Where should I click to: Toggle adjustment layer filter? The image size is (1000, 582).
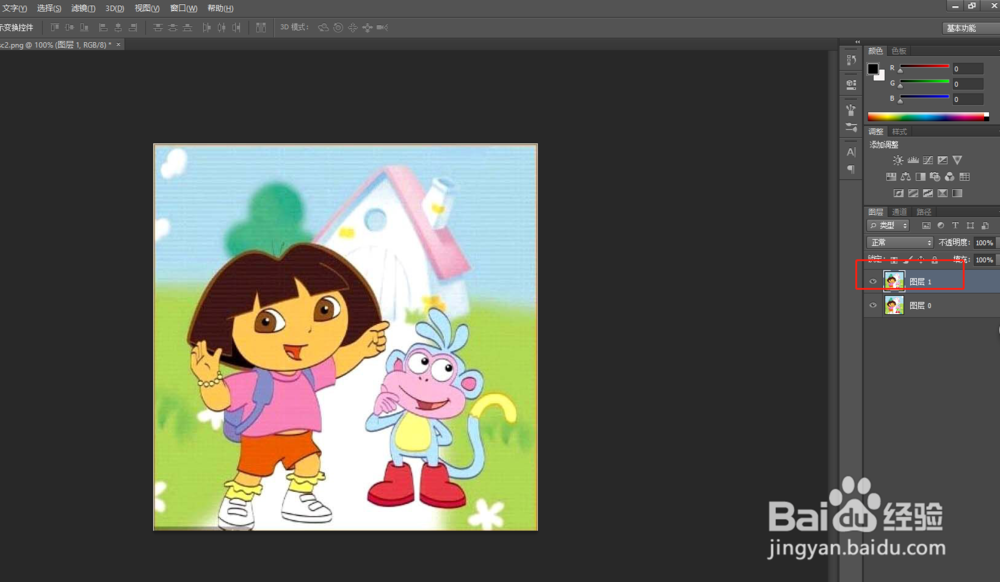941,226
